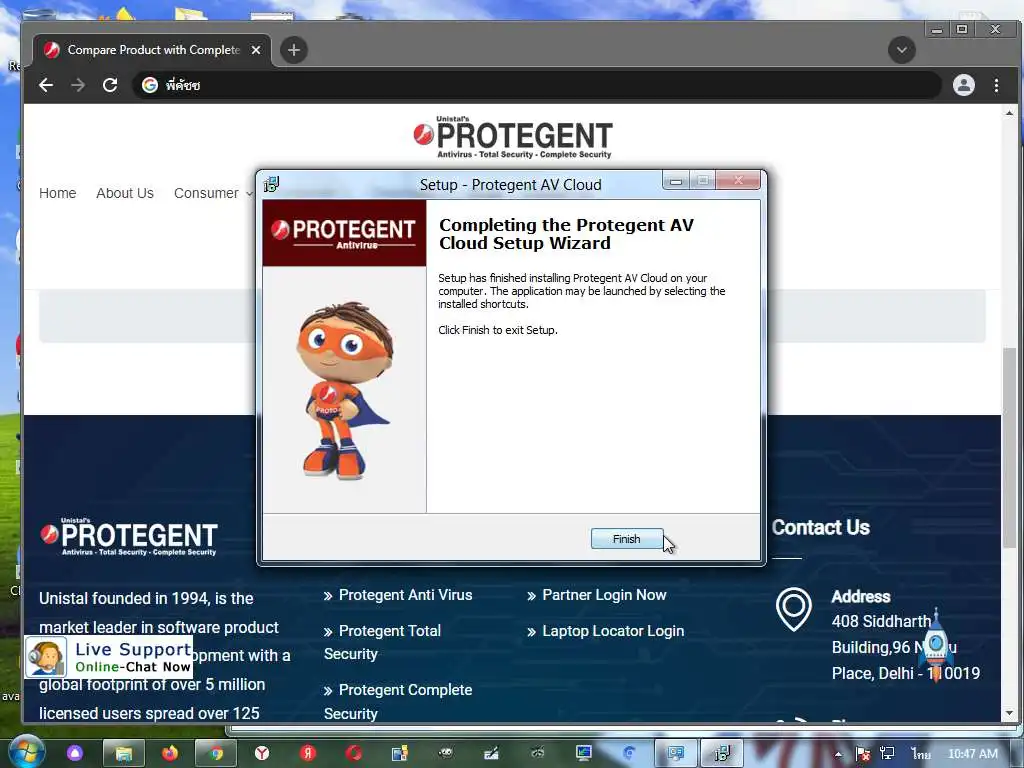This screenshot has height=768, width=1024.
Task: Click the rocket scroll-to-top icon
Action: 935,645
